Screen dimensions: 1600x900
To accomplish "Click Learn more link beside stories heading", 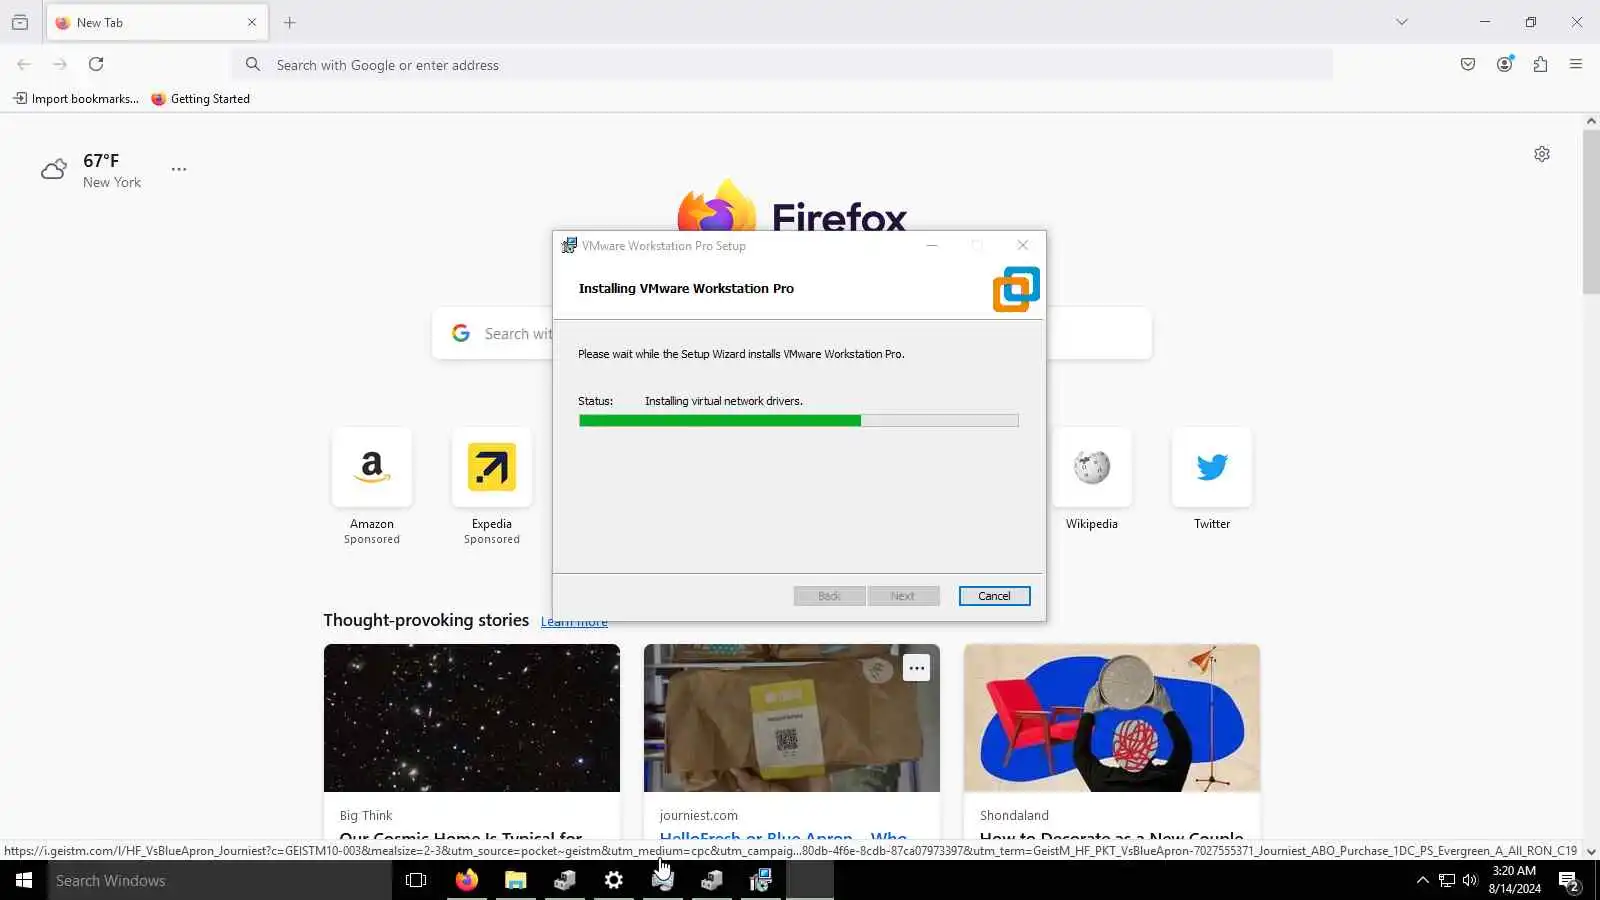I will click(574, 622).
